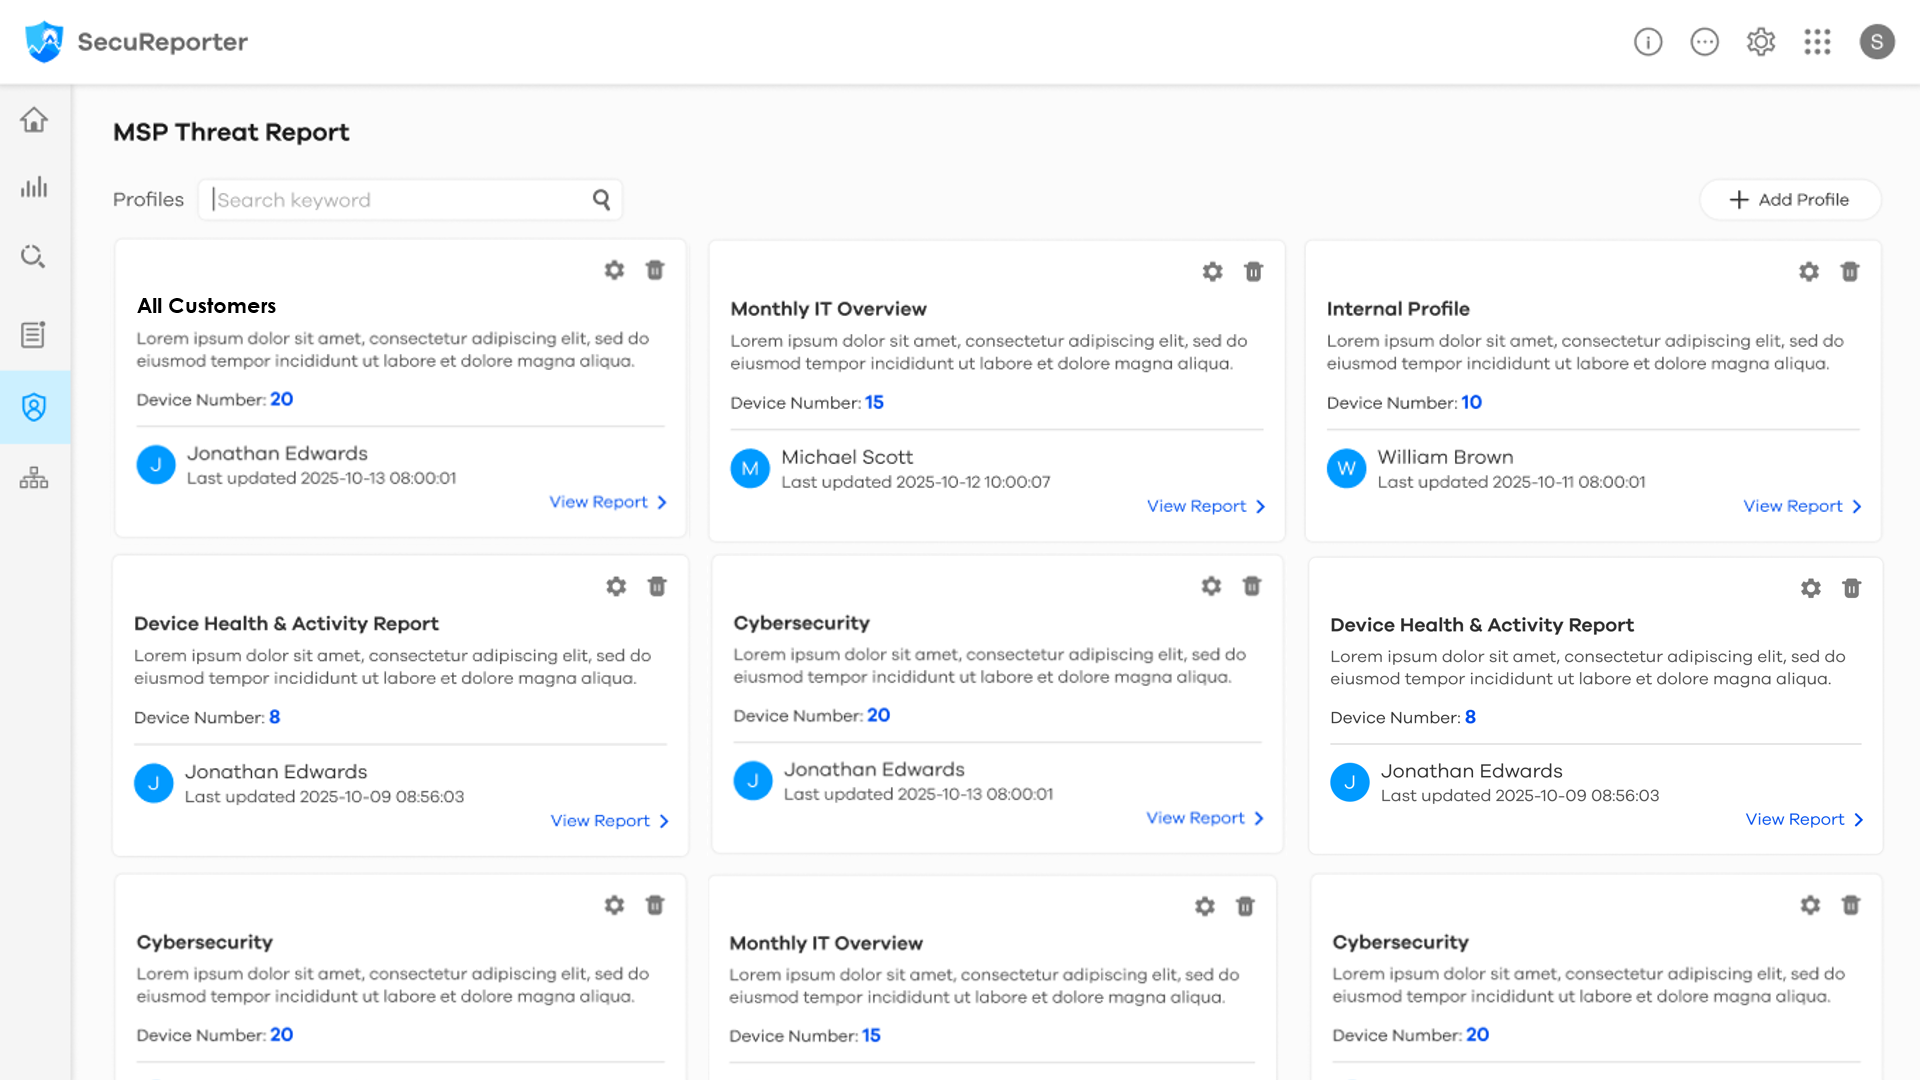Open the header settings gear icon
The width and height of the screenshot is (1920, 1080).
click(x=1761, y=42)
